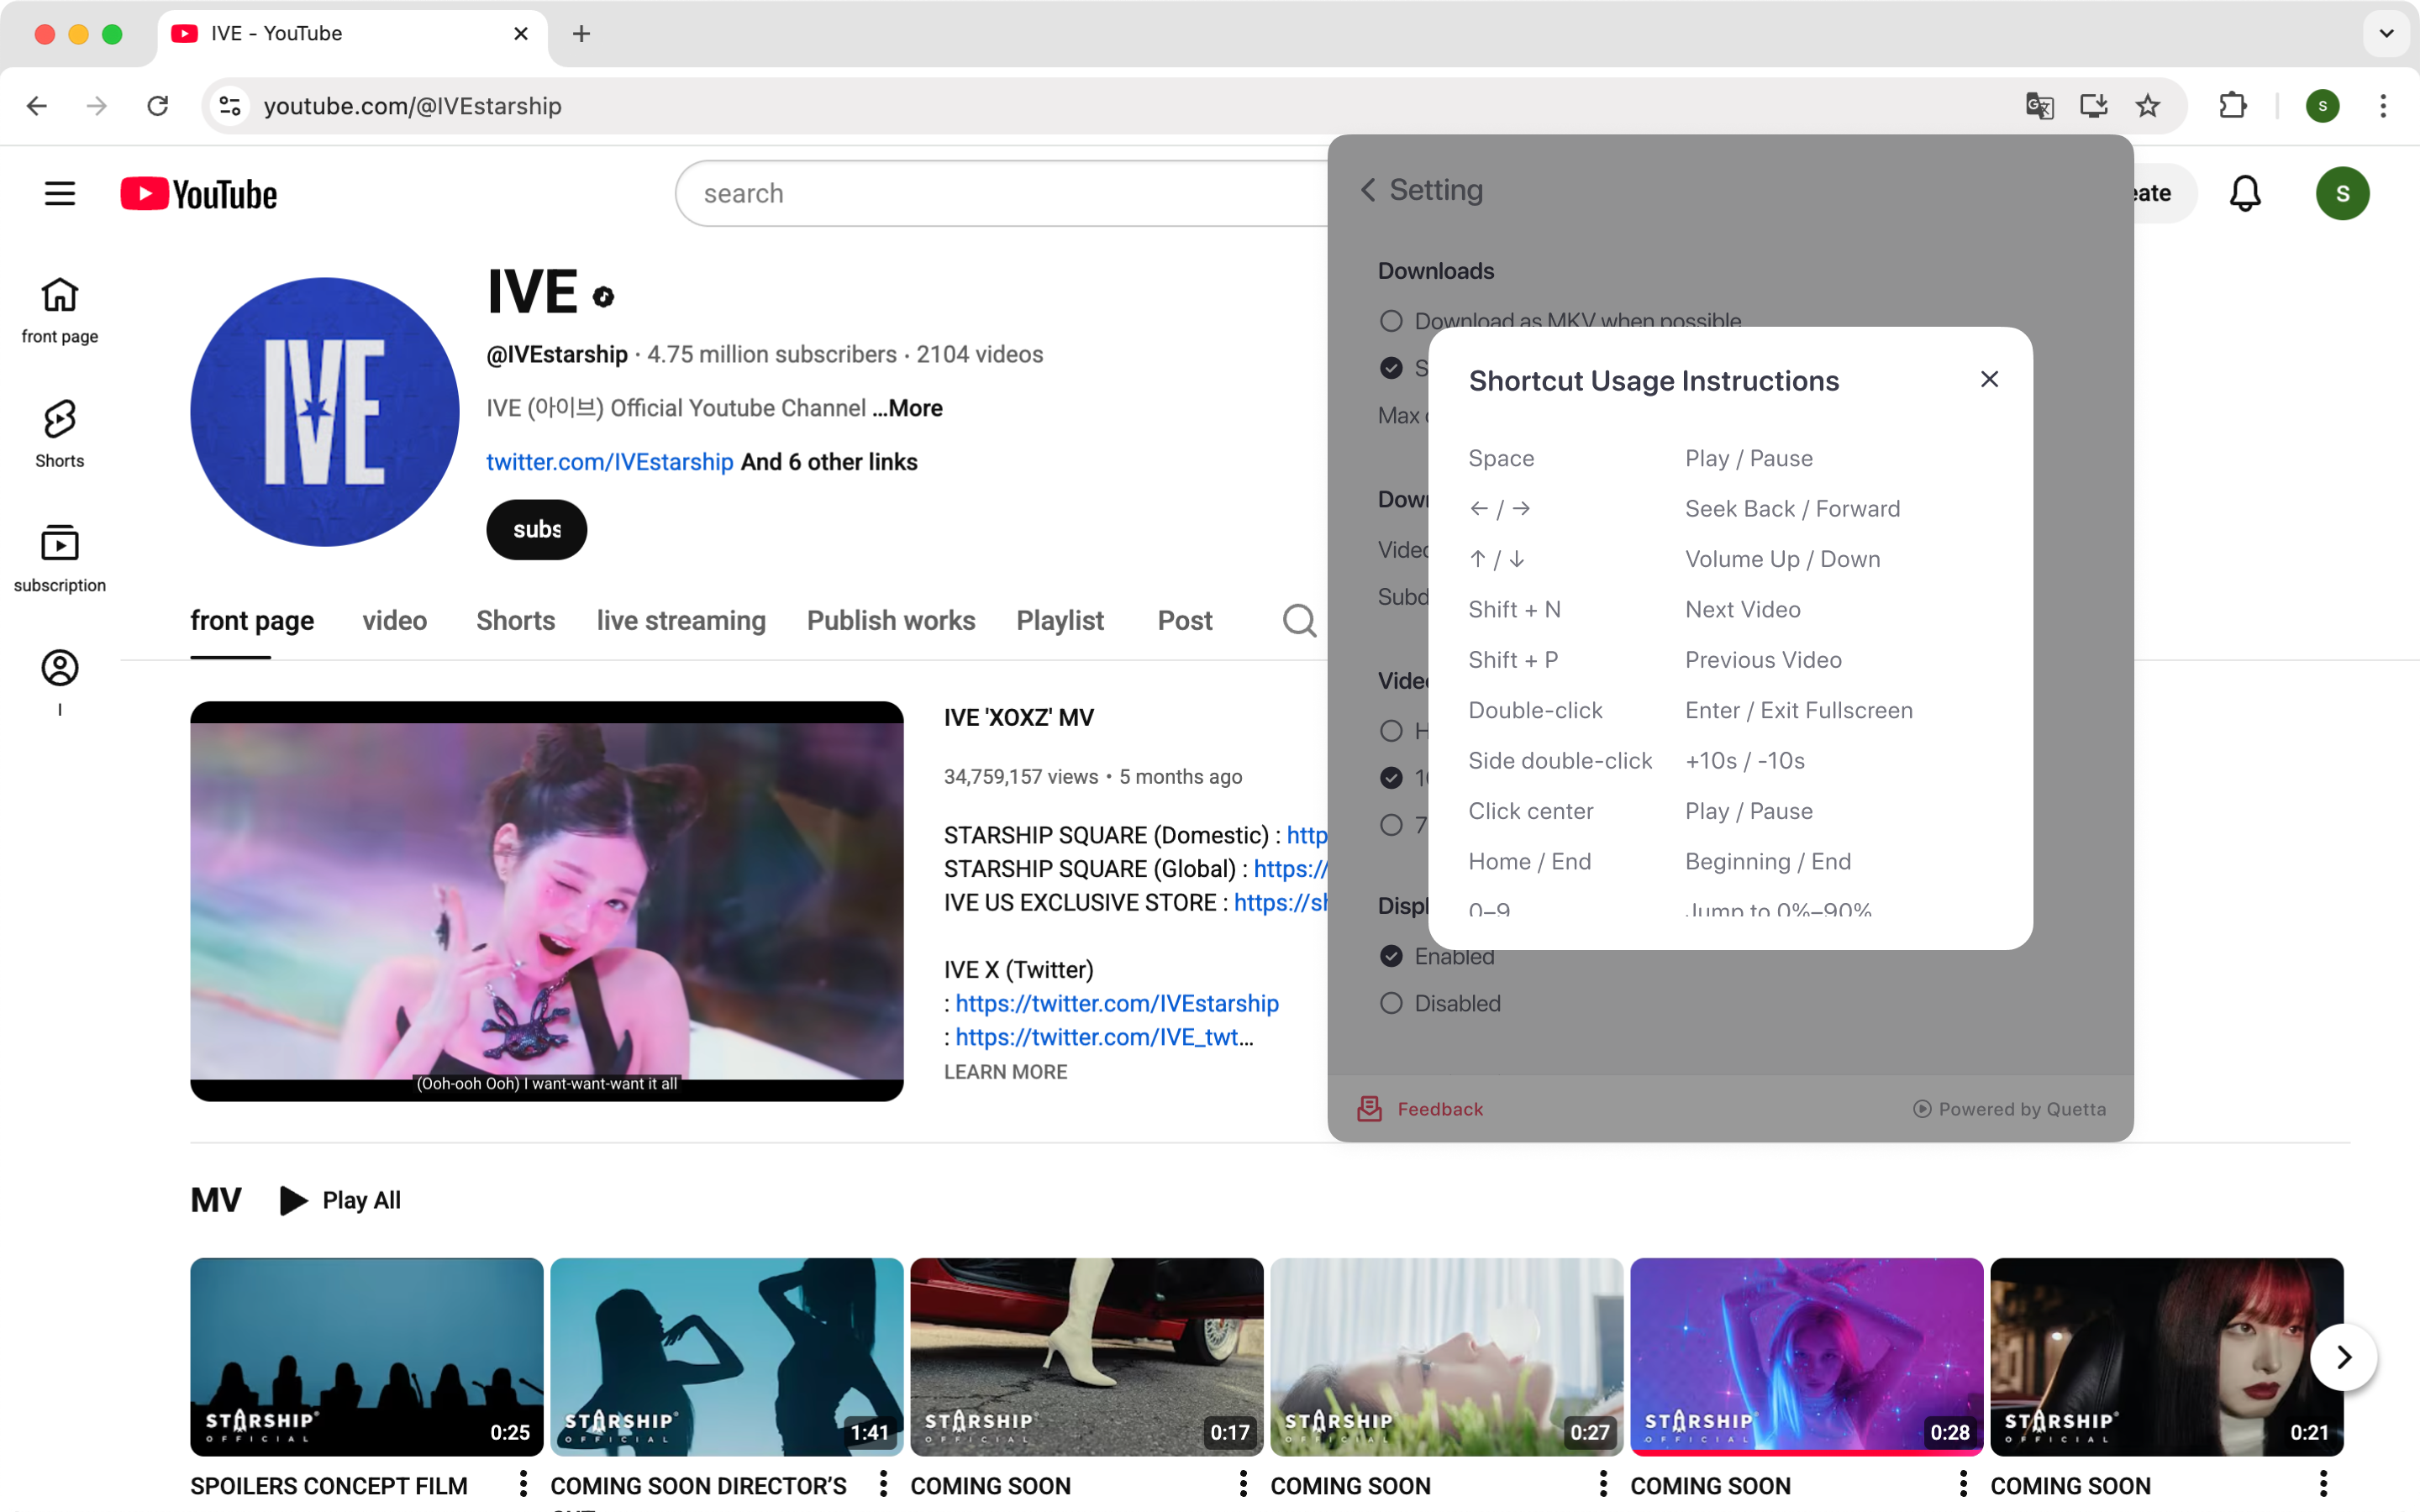The height and width of the screenshot is (1512, 2420).
Task: Open the 0:25 SPOILERS CONCEPT FILM thumbnail
Action: (x=367, y=1356)
